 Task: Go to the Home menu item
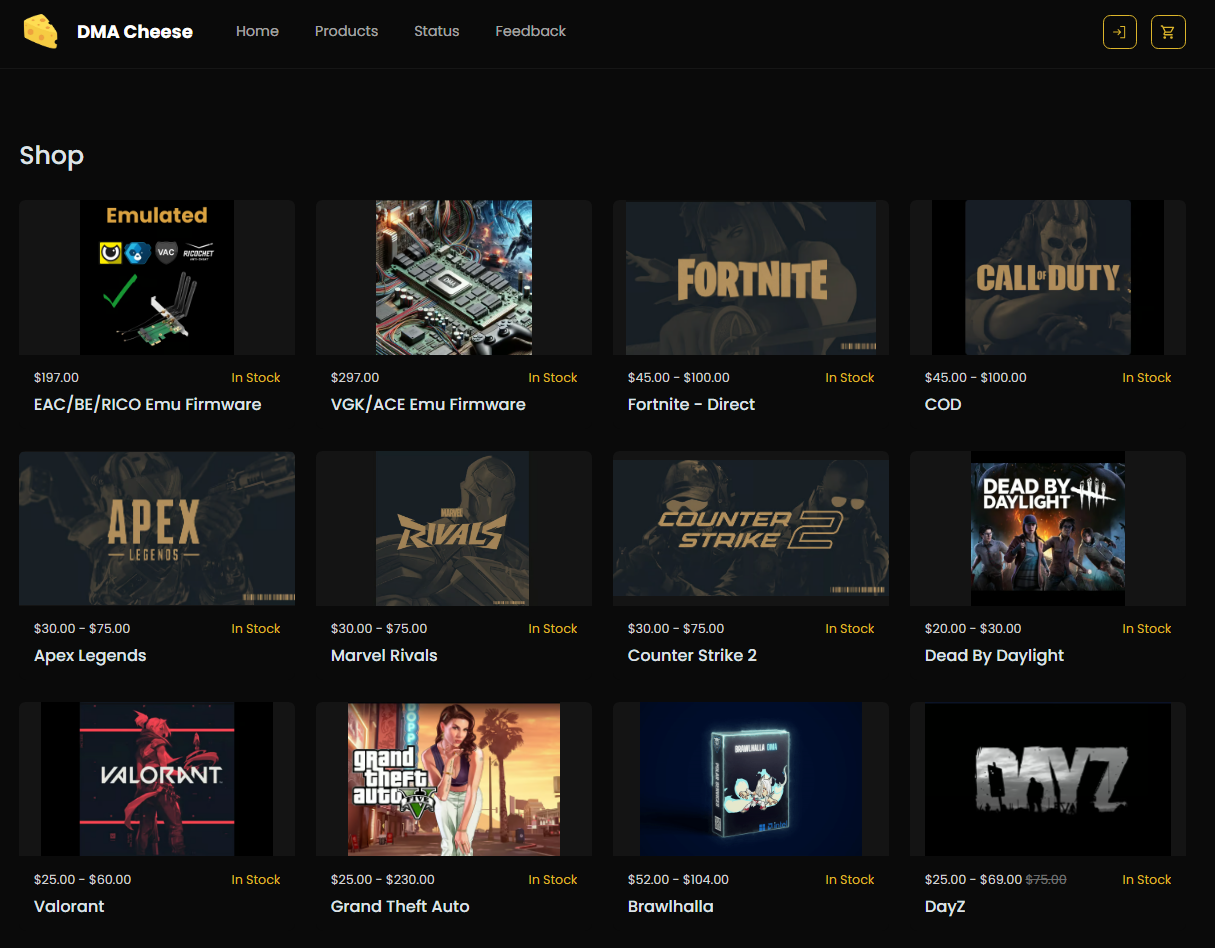(257, 31)
